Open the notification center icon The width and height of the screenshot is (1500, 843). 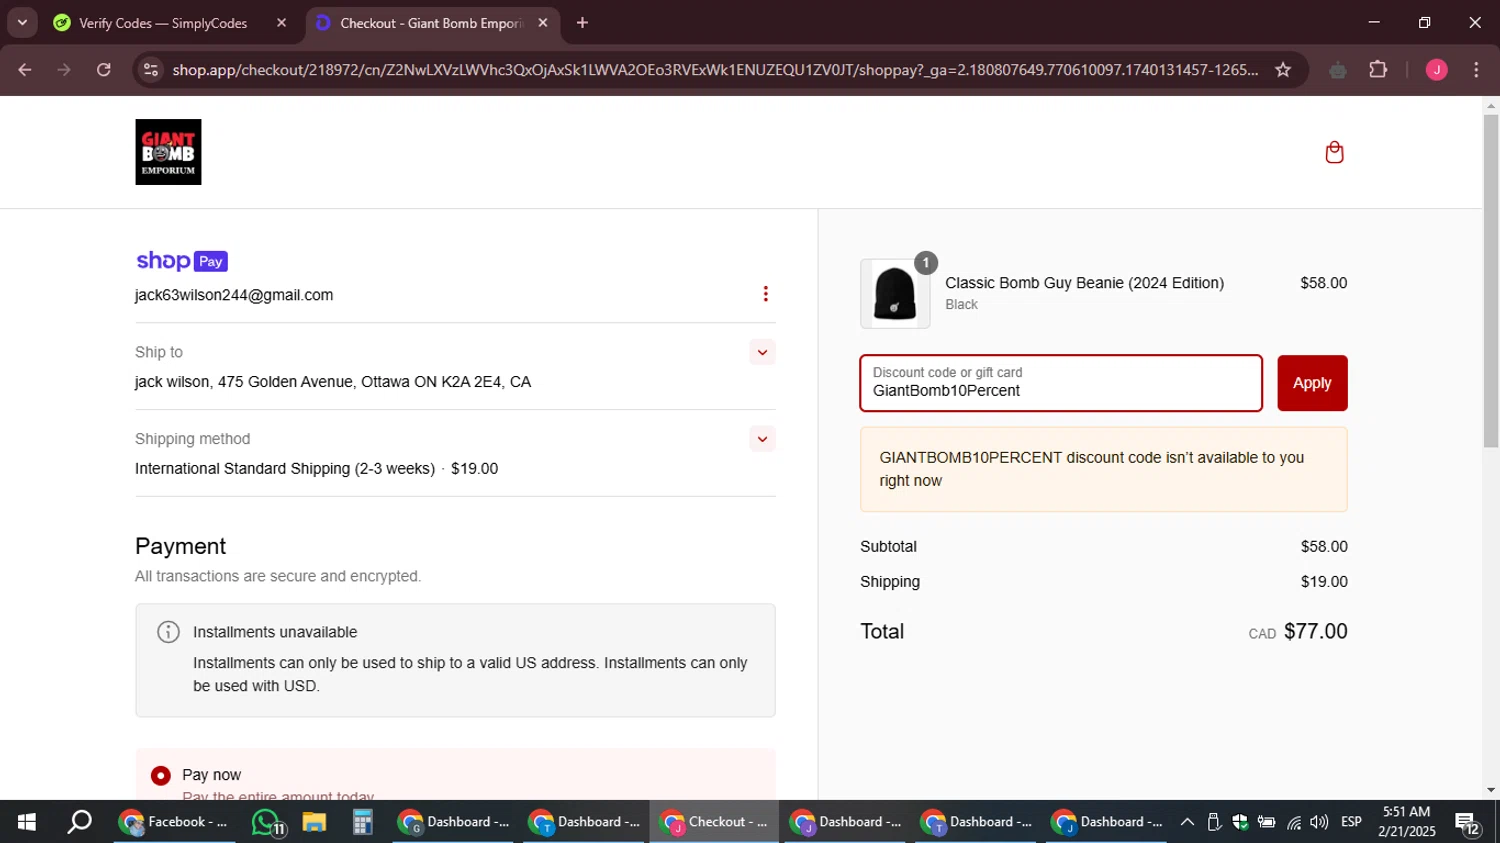tap(1468, 823)
